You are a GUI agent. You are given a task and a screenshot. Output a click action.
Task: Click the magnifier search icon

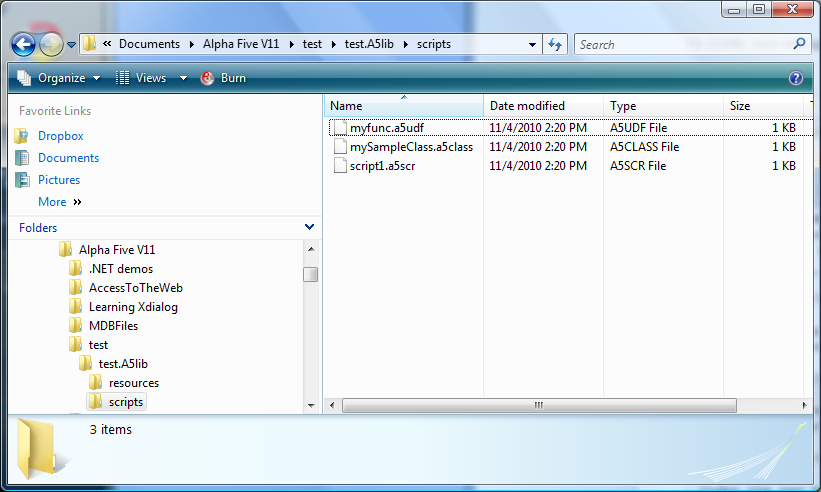(x=799, y=44)
